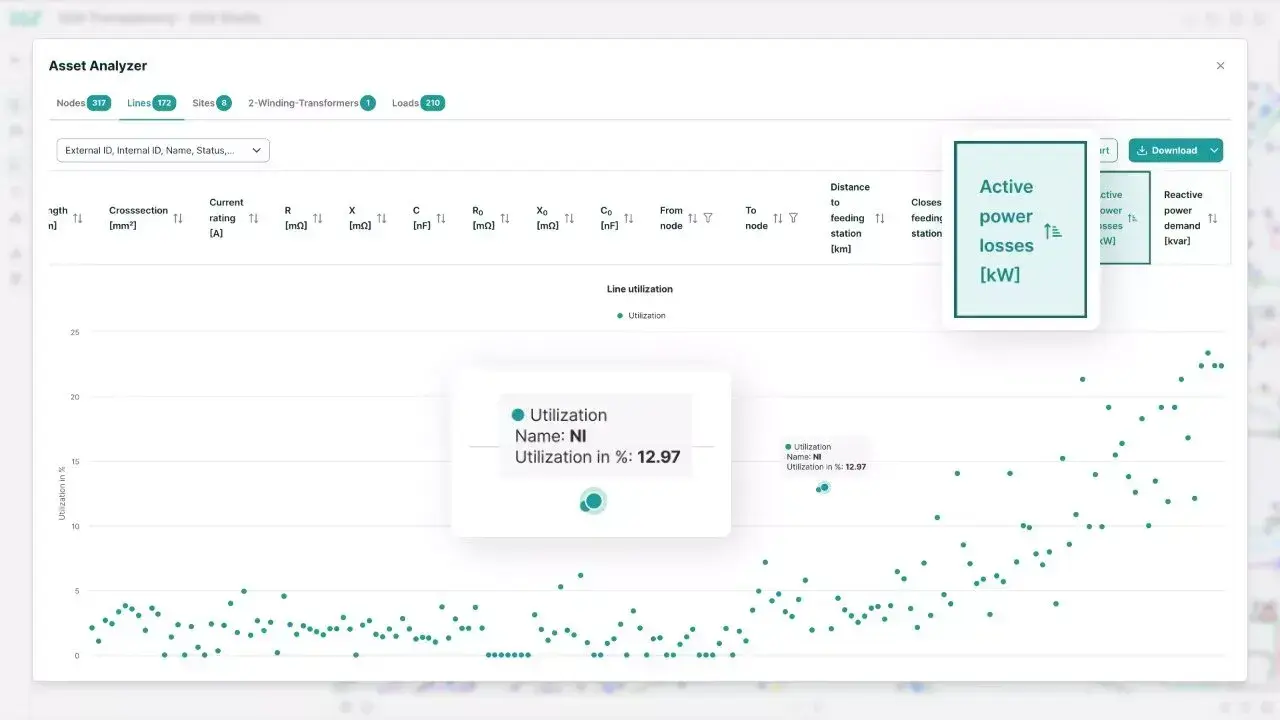
Task: Click the sort arrows beside To node
Action: point(778,218)
